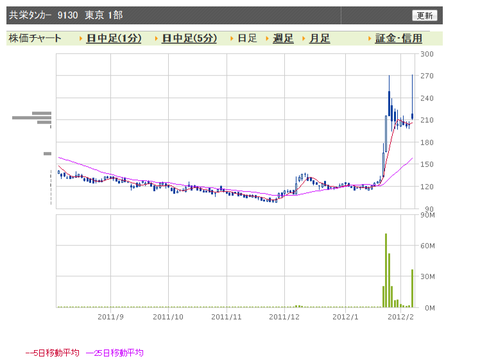Screen dimensions: 480x361
Task: Click the last green volume bar in 2012/2
Action: 412,288
